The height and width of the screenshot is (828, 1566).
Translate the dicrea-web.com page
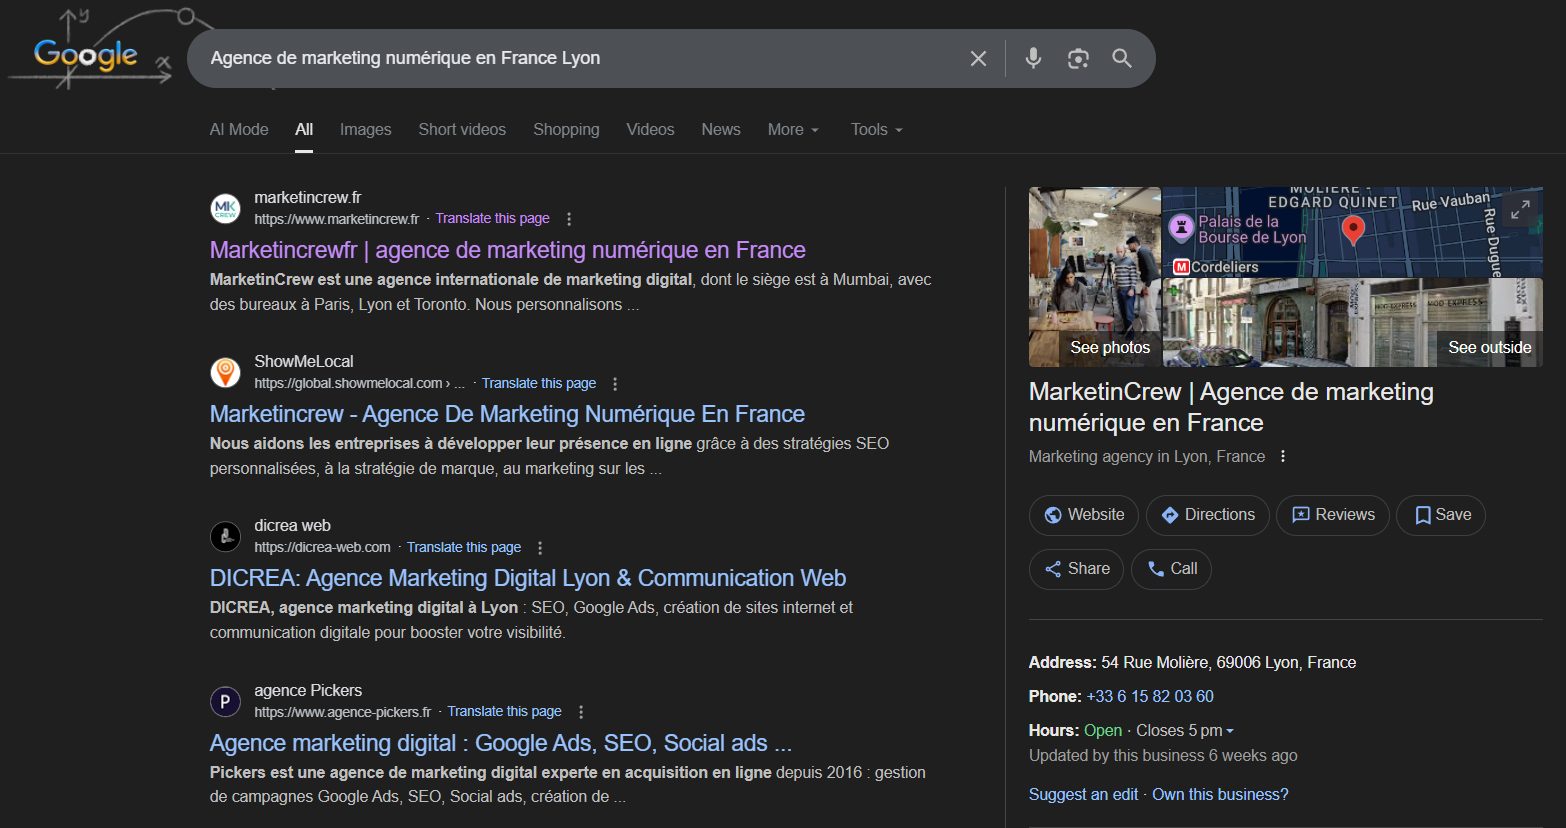[x=464, y=548]
